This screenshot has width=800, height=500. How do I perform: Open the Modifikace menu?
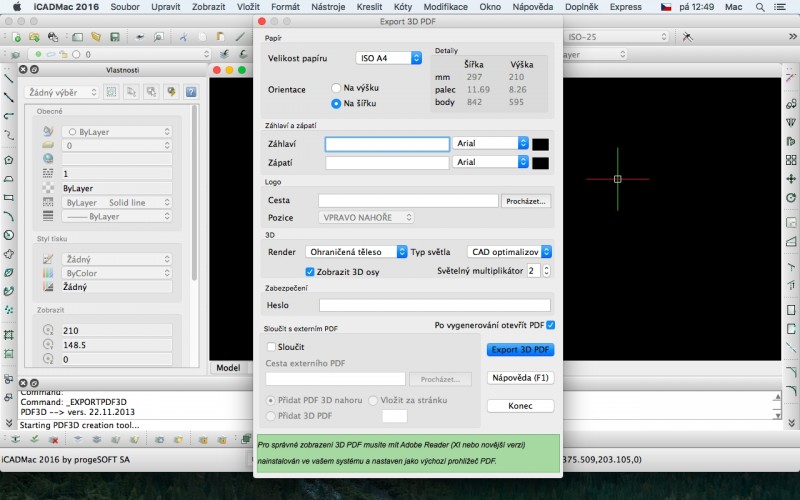[445, 7]
